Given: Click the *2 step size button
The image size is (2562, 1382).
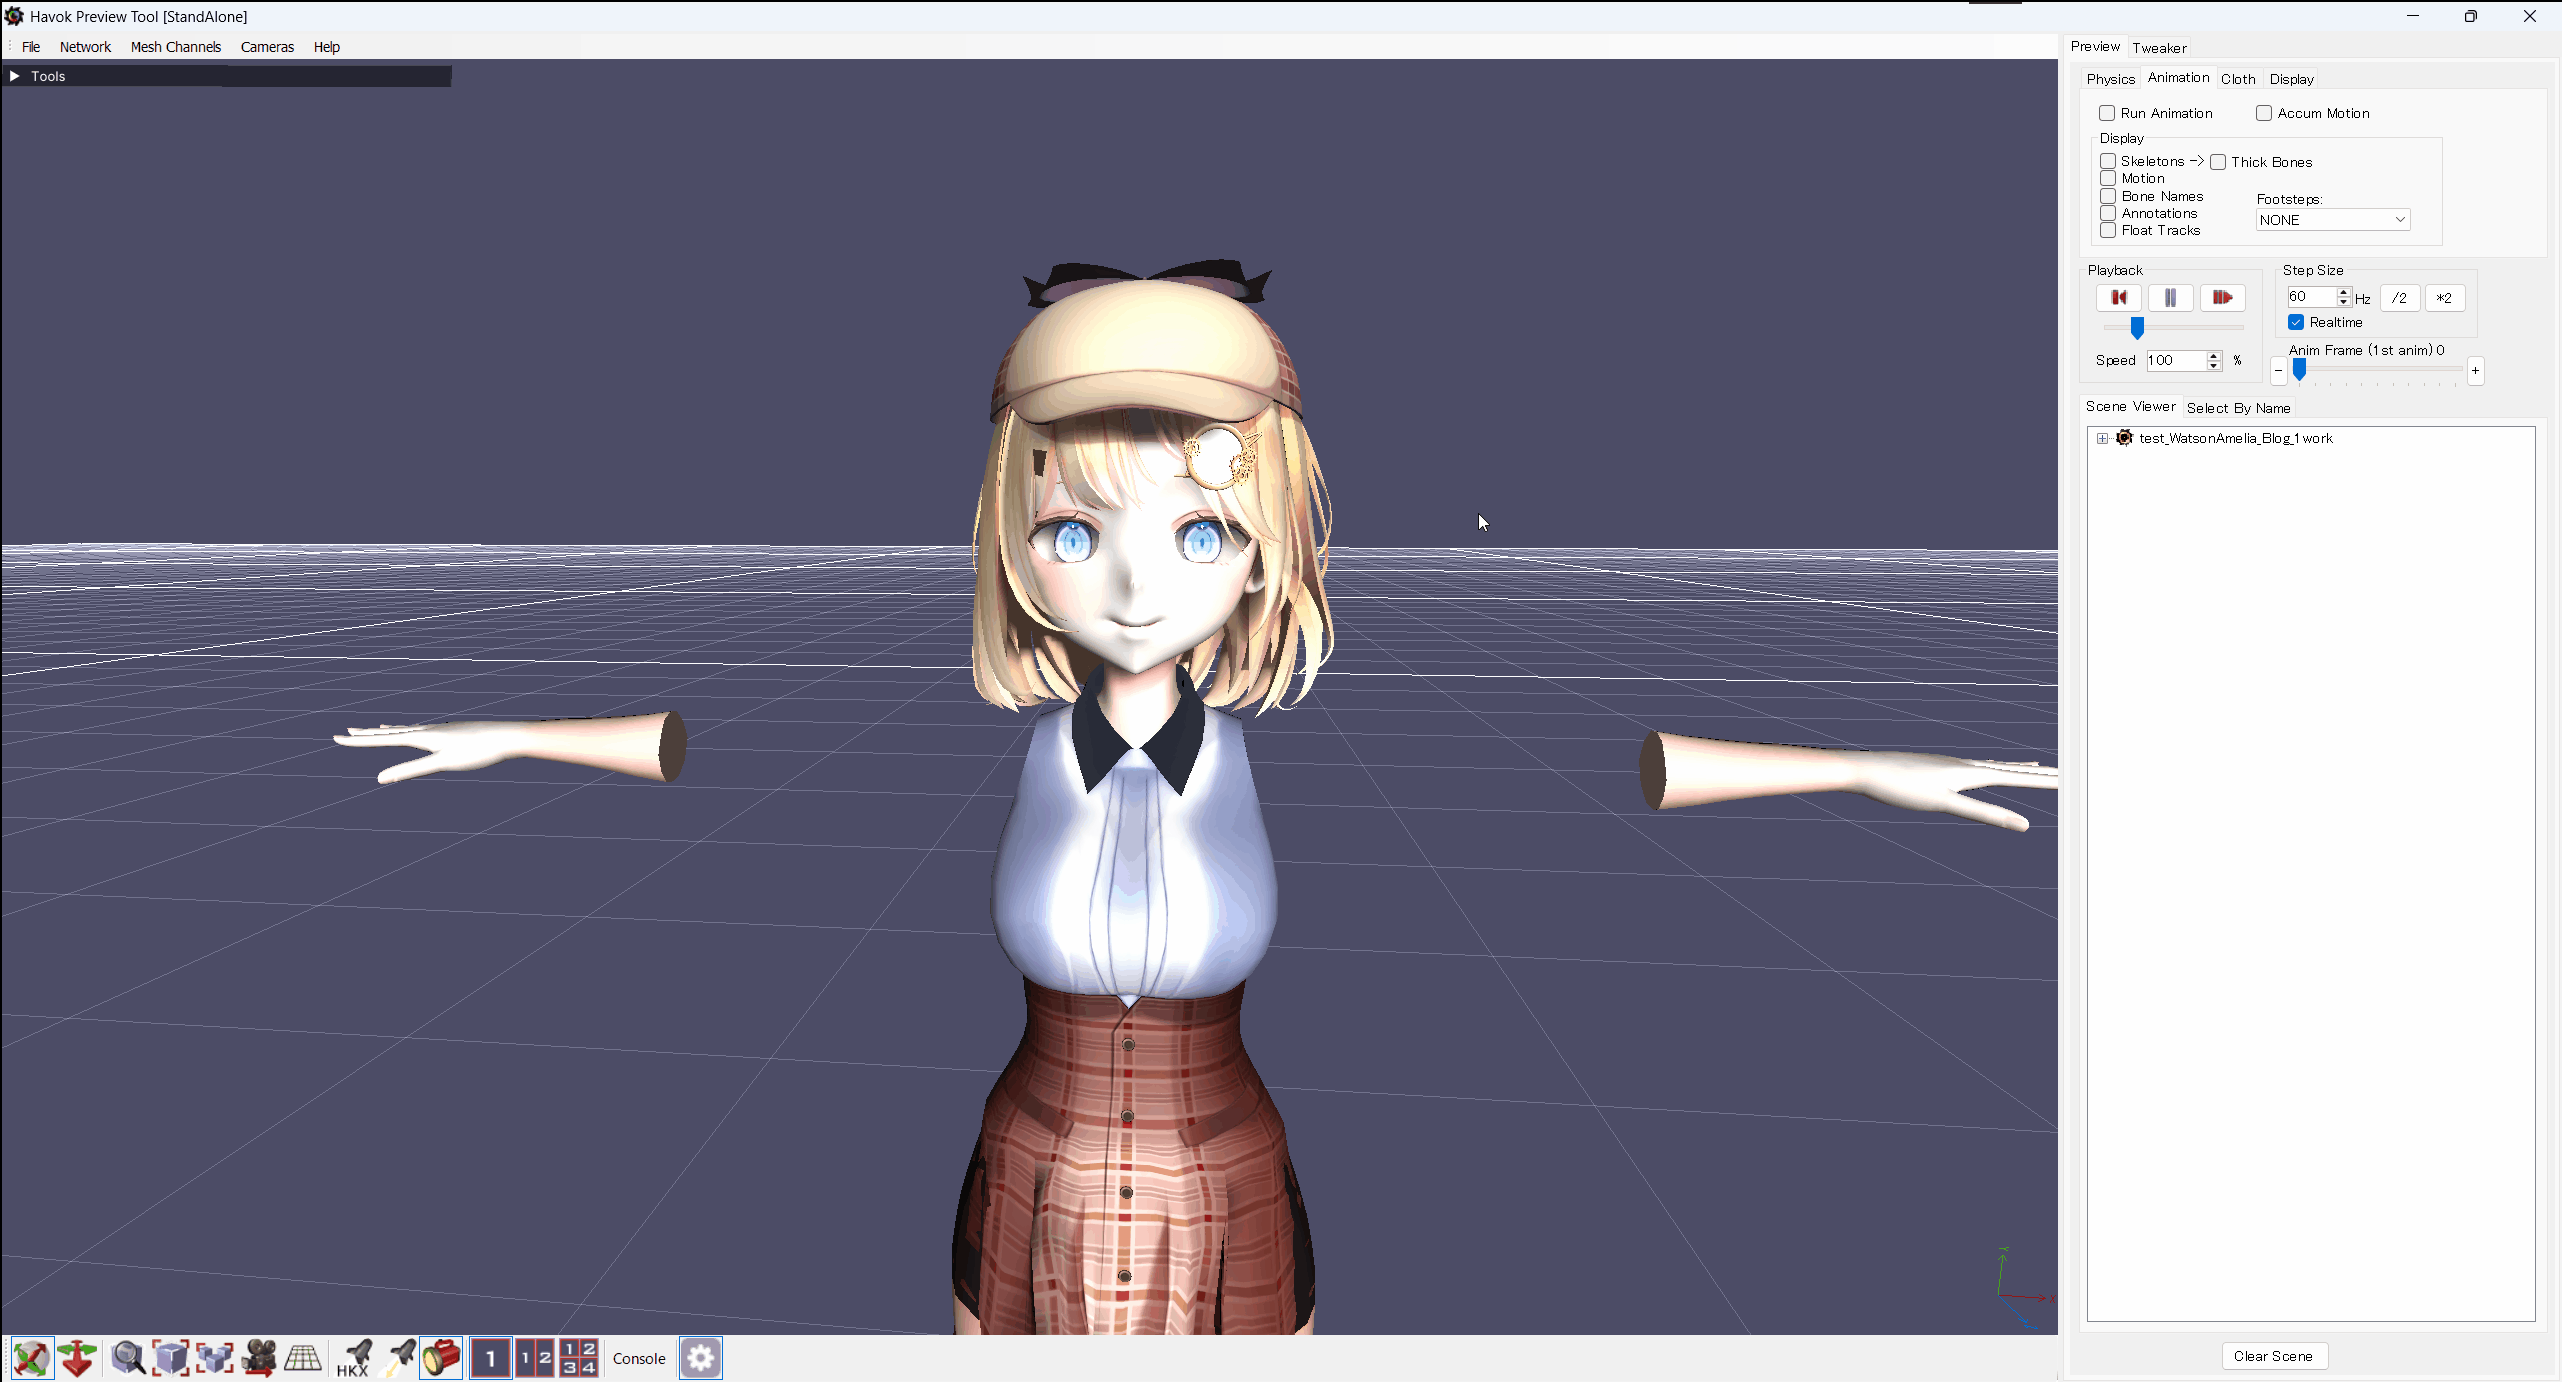Looking at the screenshot, I should pyautogui.click(x=2444, y=298).
